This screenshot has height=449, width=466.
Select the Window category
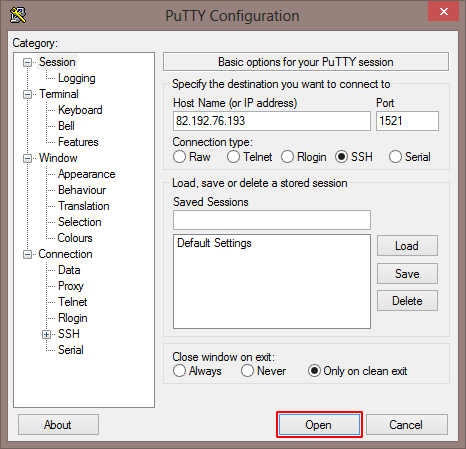58,158
